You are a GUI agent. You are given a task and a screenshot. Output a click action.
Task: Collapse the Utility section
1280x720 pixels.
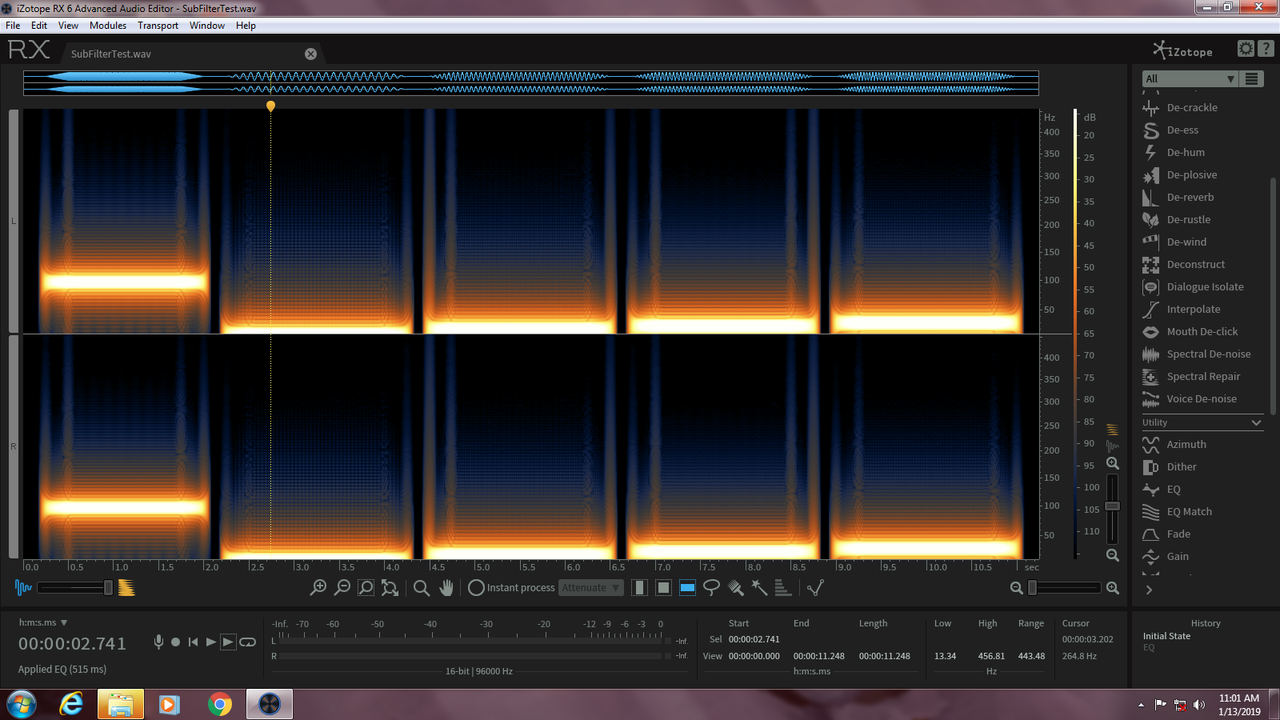1257,423
